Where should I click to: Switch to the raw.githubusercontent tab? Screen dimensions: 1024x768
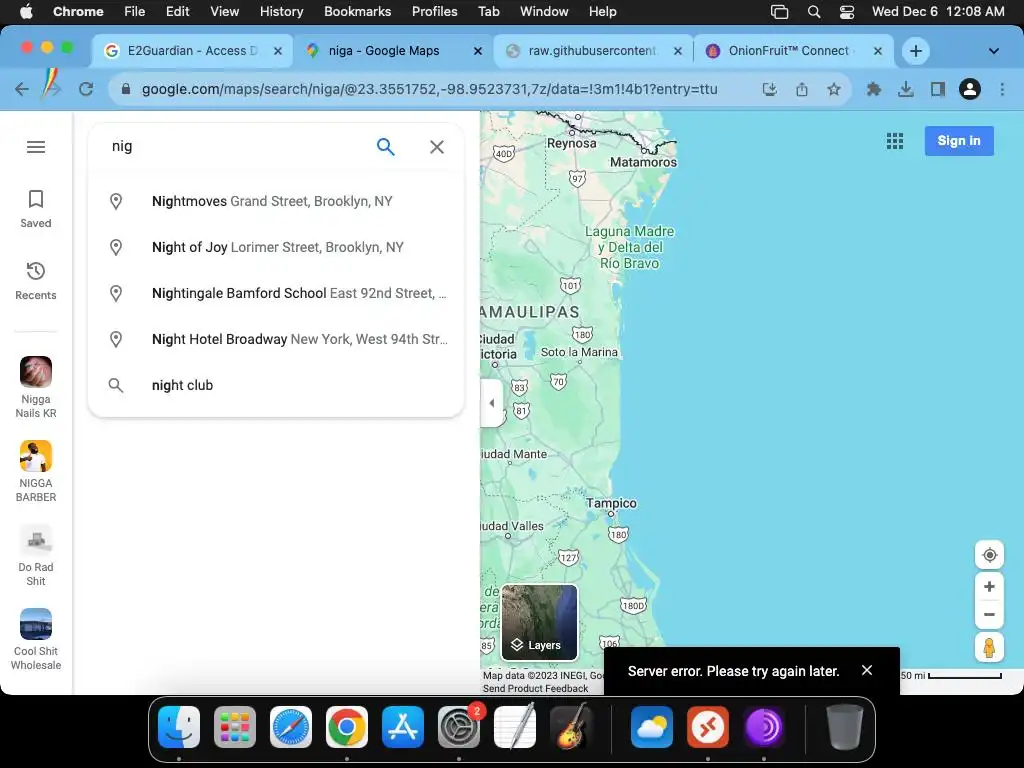pos(592,51)
